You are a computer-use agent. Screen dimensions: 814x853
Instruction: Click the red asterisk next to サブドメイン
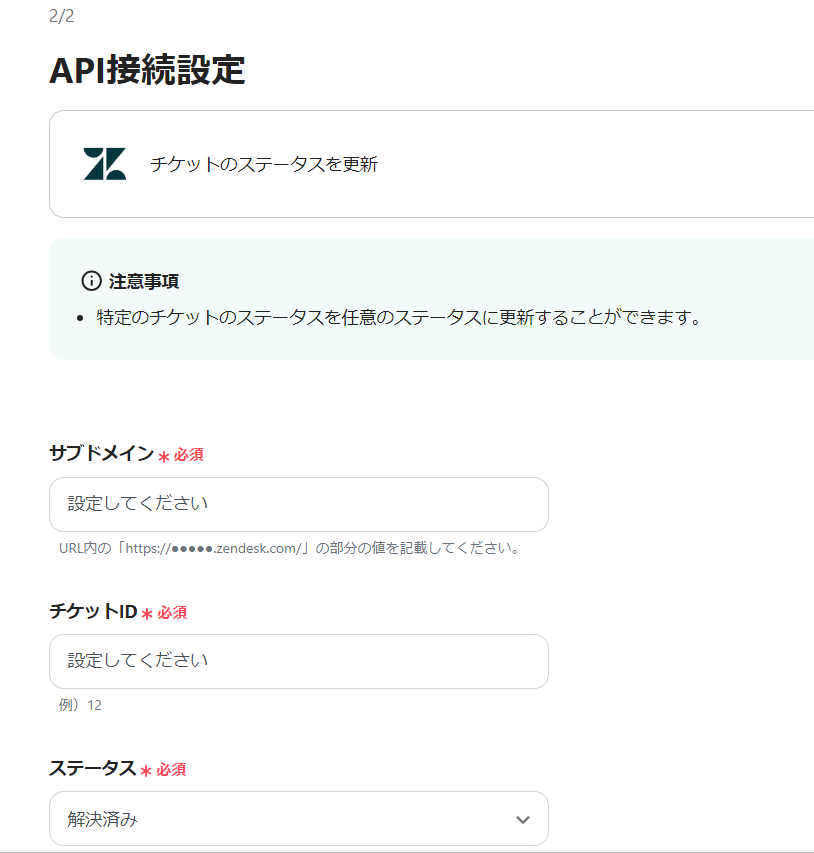pyautogui.click(x=164, y=456)
